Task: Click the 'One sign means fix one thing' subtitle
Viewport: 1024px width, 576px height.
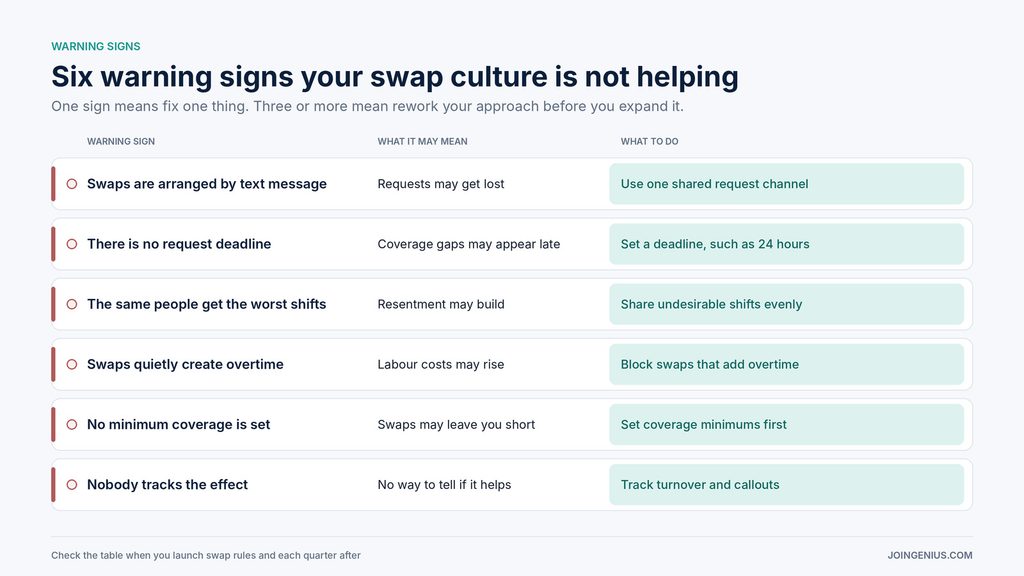Action: click(367, 106)
